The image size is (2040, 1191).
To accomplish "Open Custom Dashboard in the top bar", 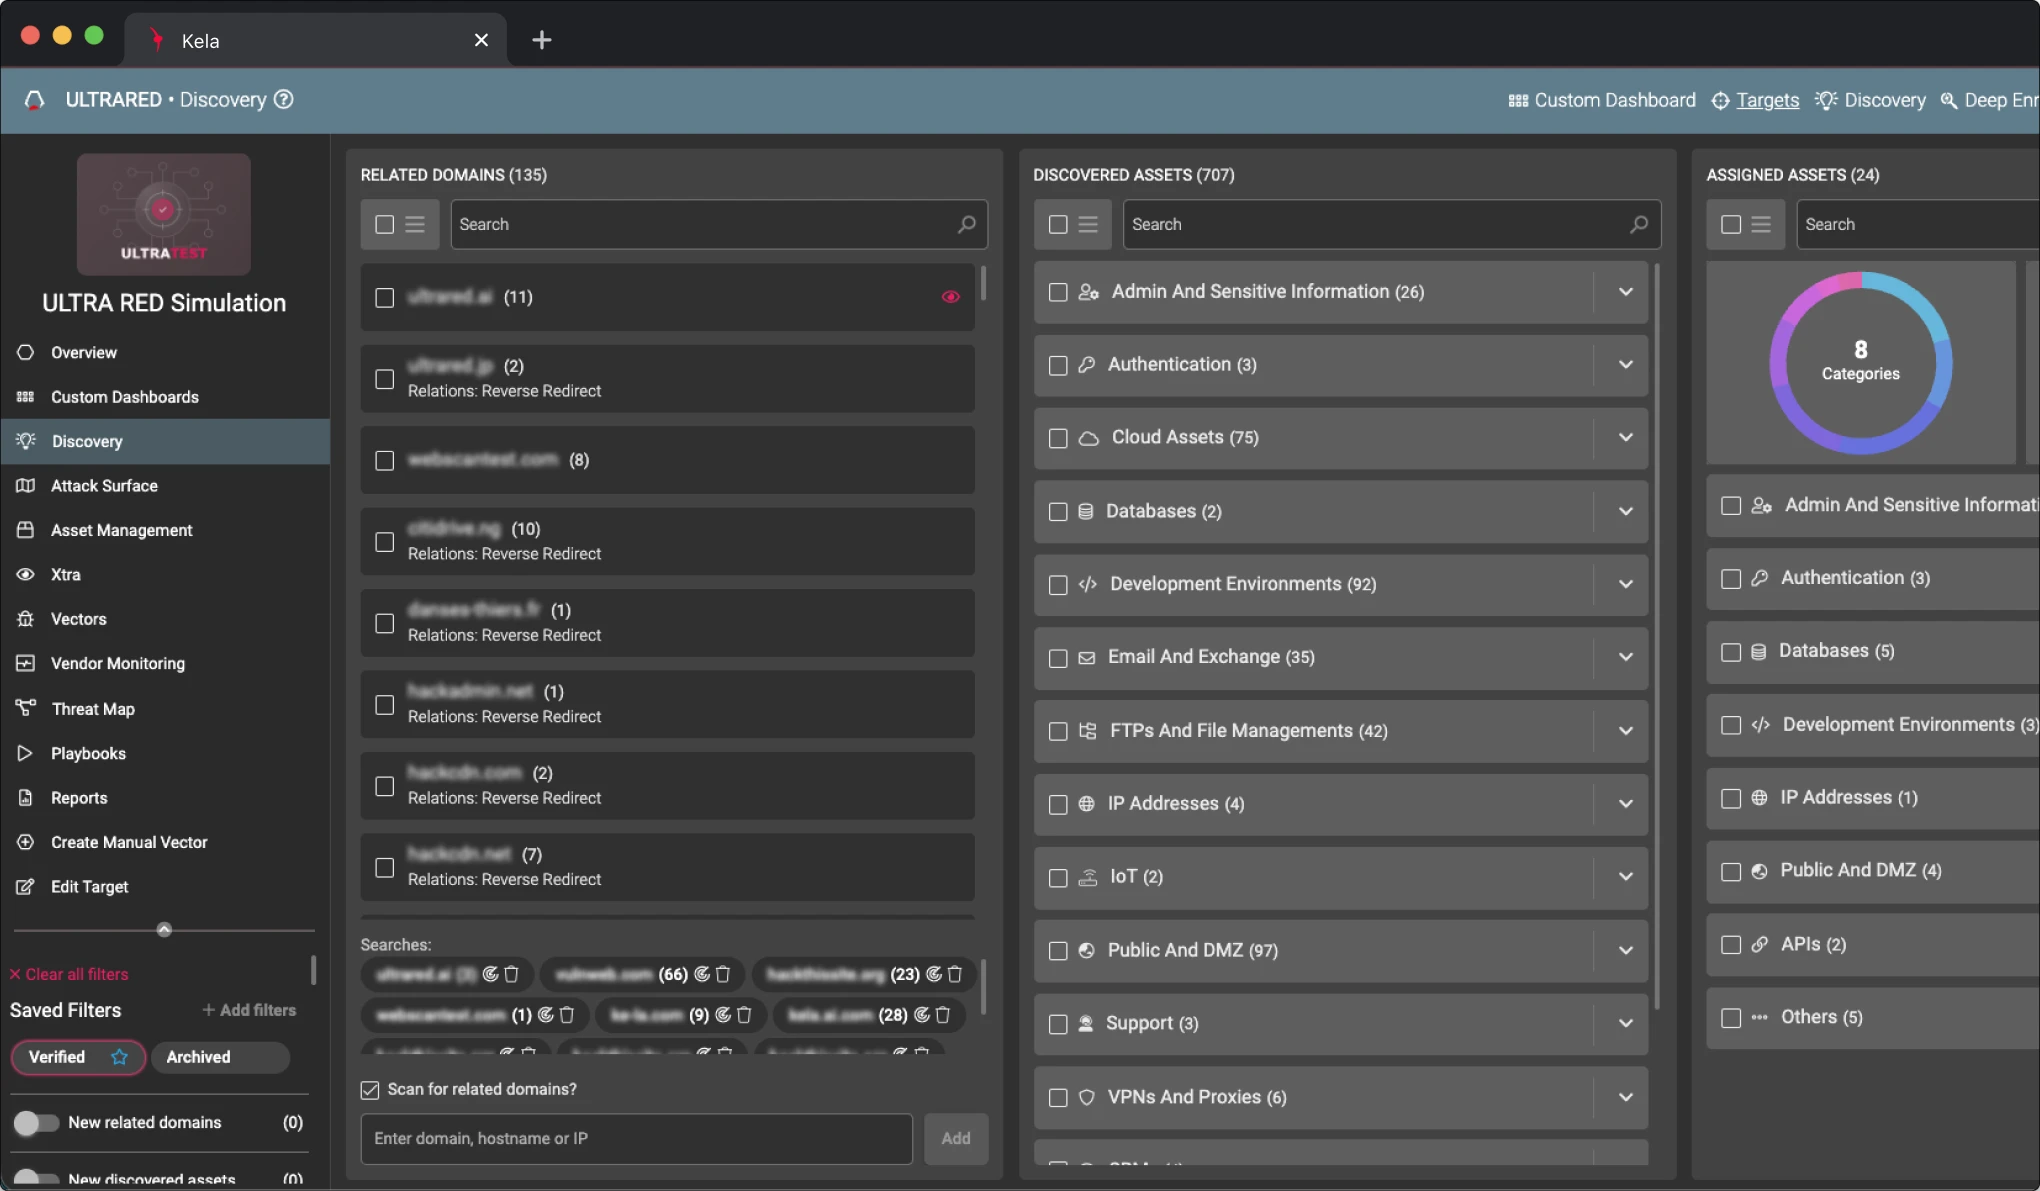I will [1602, 100].
